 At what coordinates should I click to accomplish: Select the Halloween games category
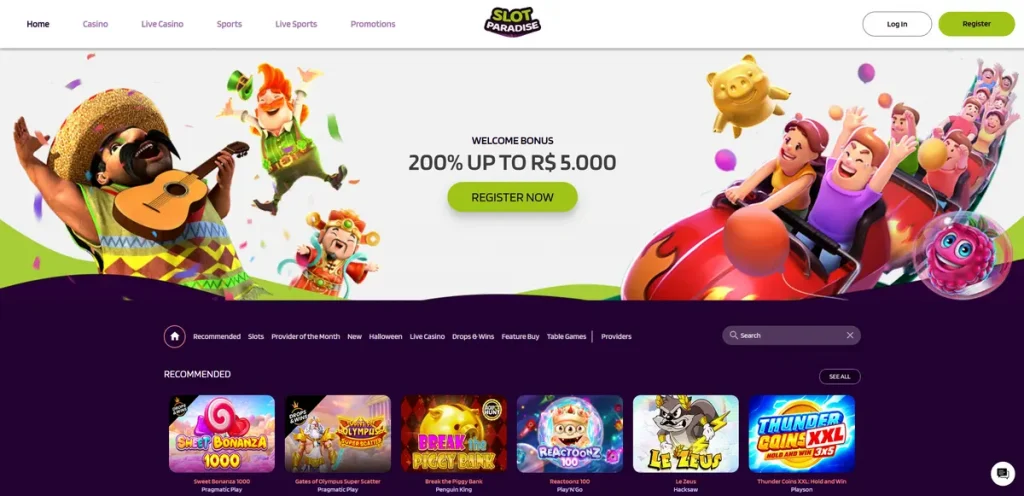385,337
